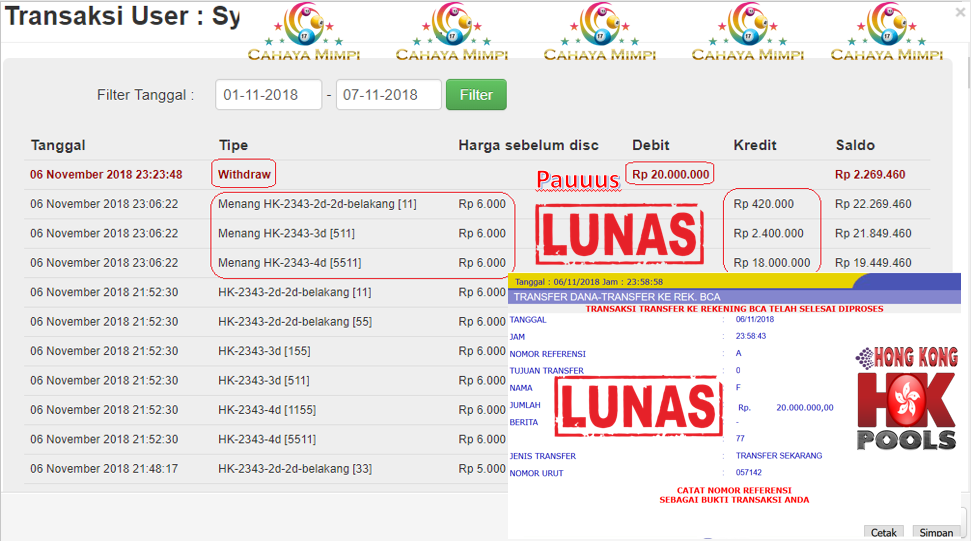Click the Kredit column header

pyautogui.click(x=755, y=145)
